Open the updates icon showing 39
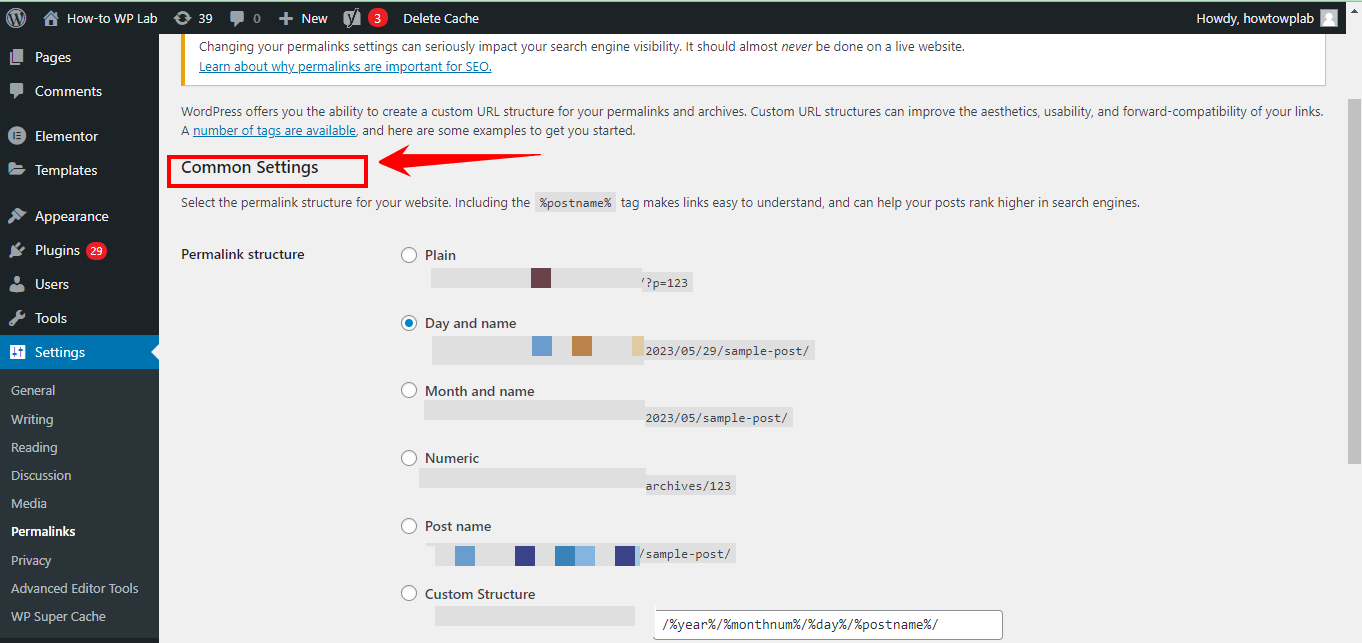 pos(183,18)
